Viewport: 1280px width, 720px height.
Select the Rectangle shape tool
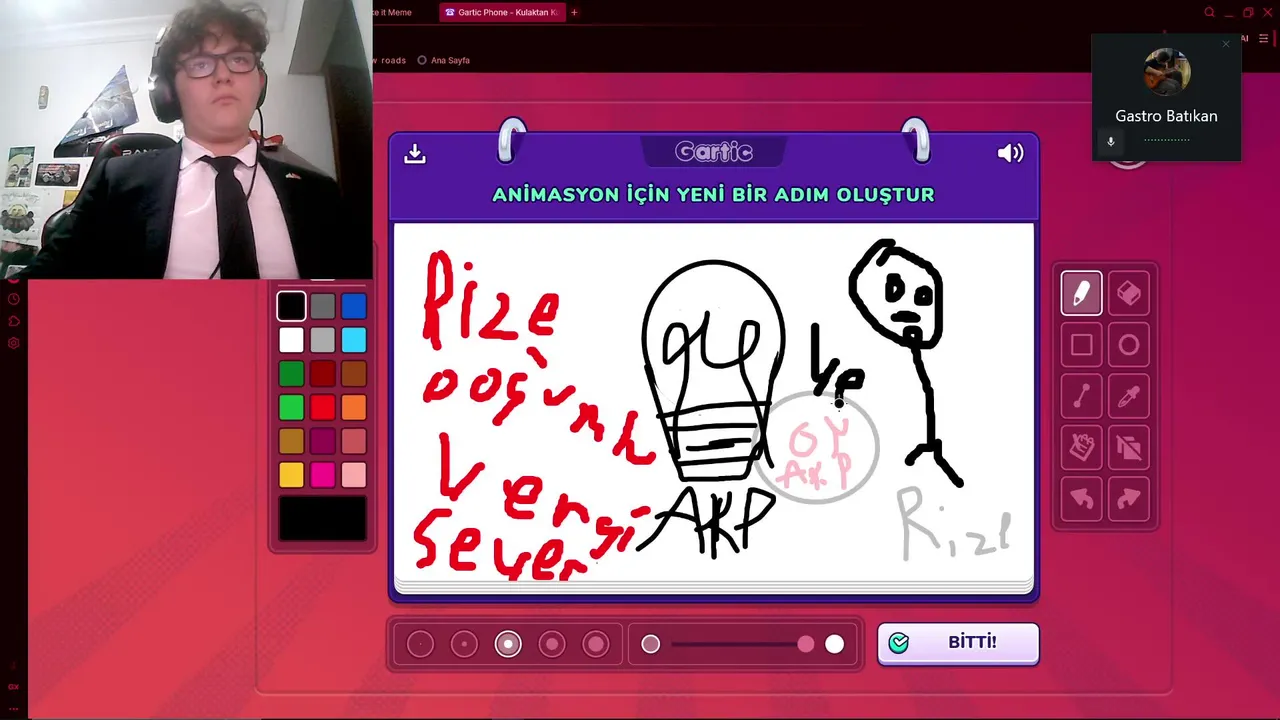tap(1081, 345)
